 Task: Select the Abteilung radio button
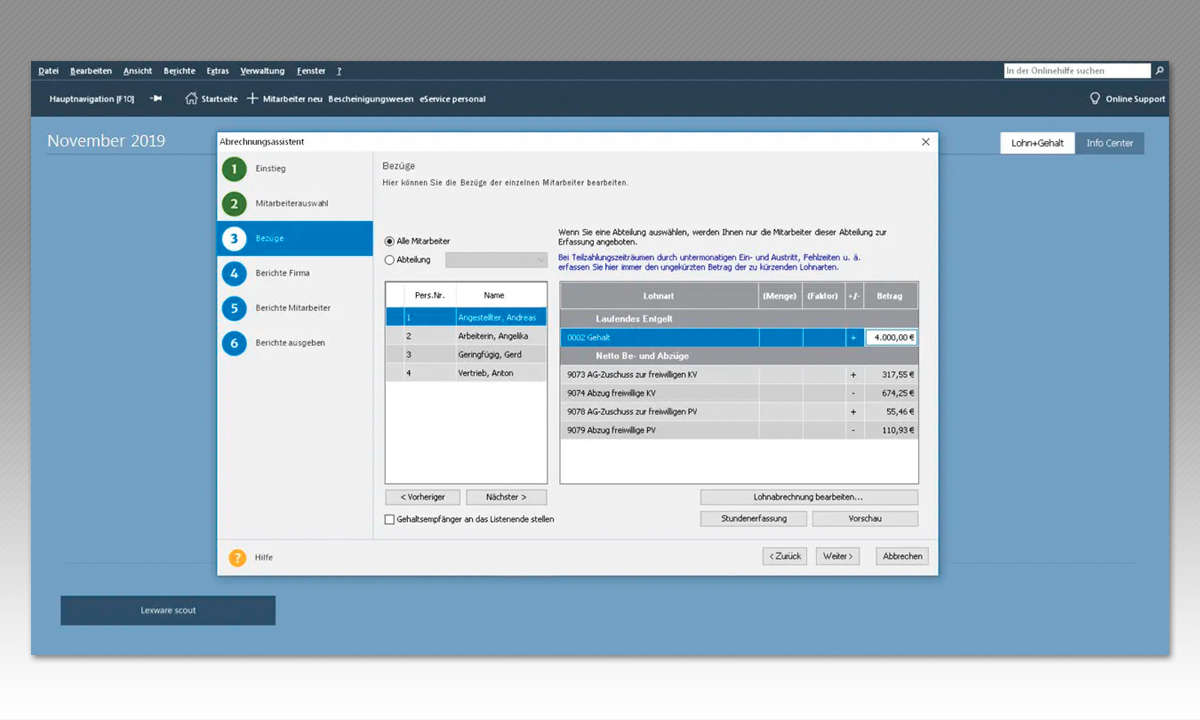[390, 260]
